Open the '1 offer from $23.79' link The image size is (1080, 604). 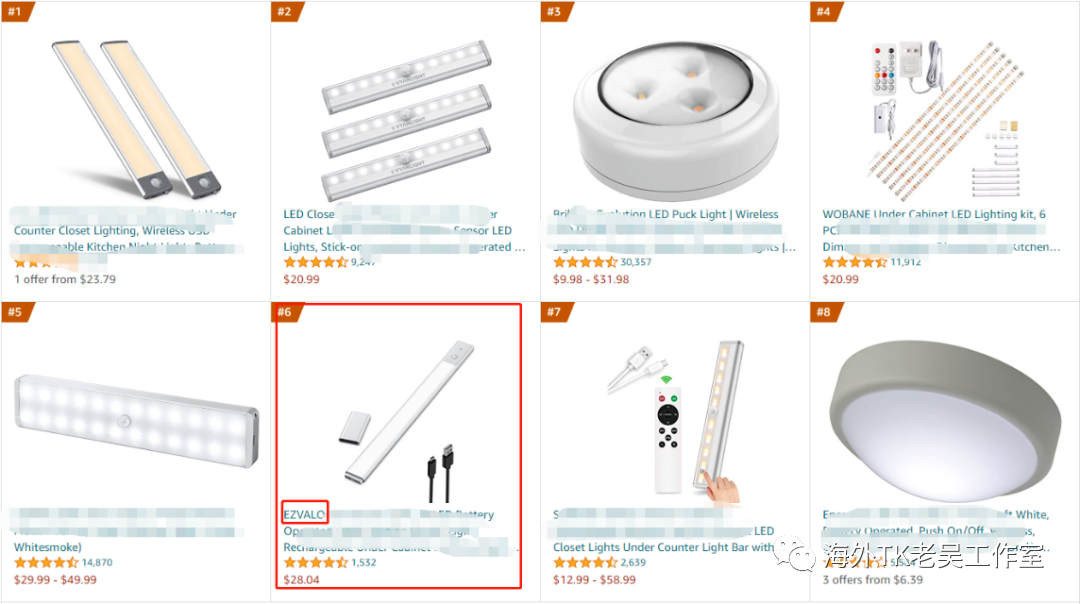pos(65,279)
